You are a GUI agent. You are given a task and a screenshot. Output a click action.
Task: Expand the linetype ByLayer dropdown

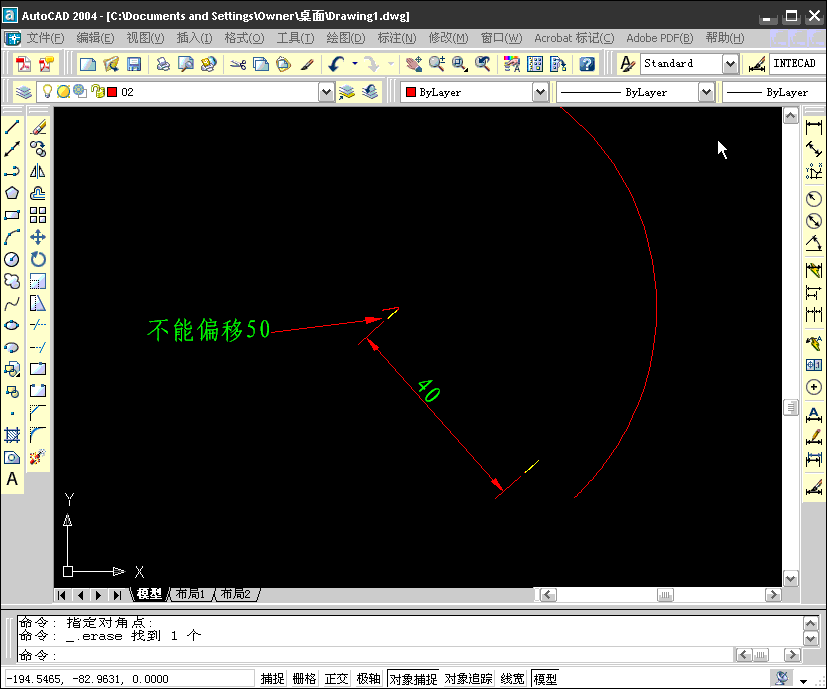pyautogui.click(x=707, y=91)
